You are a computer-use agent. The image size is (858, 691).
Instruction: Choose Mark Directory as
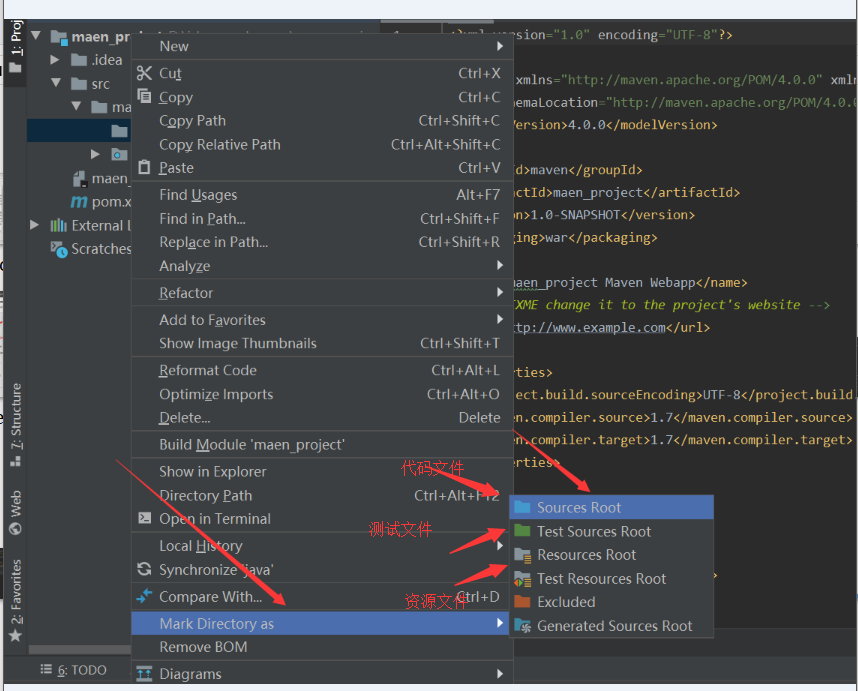point(322,623)
